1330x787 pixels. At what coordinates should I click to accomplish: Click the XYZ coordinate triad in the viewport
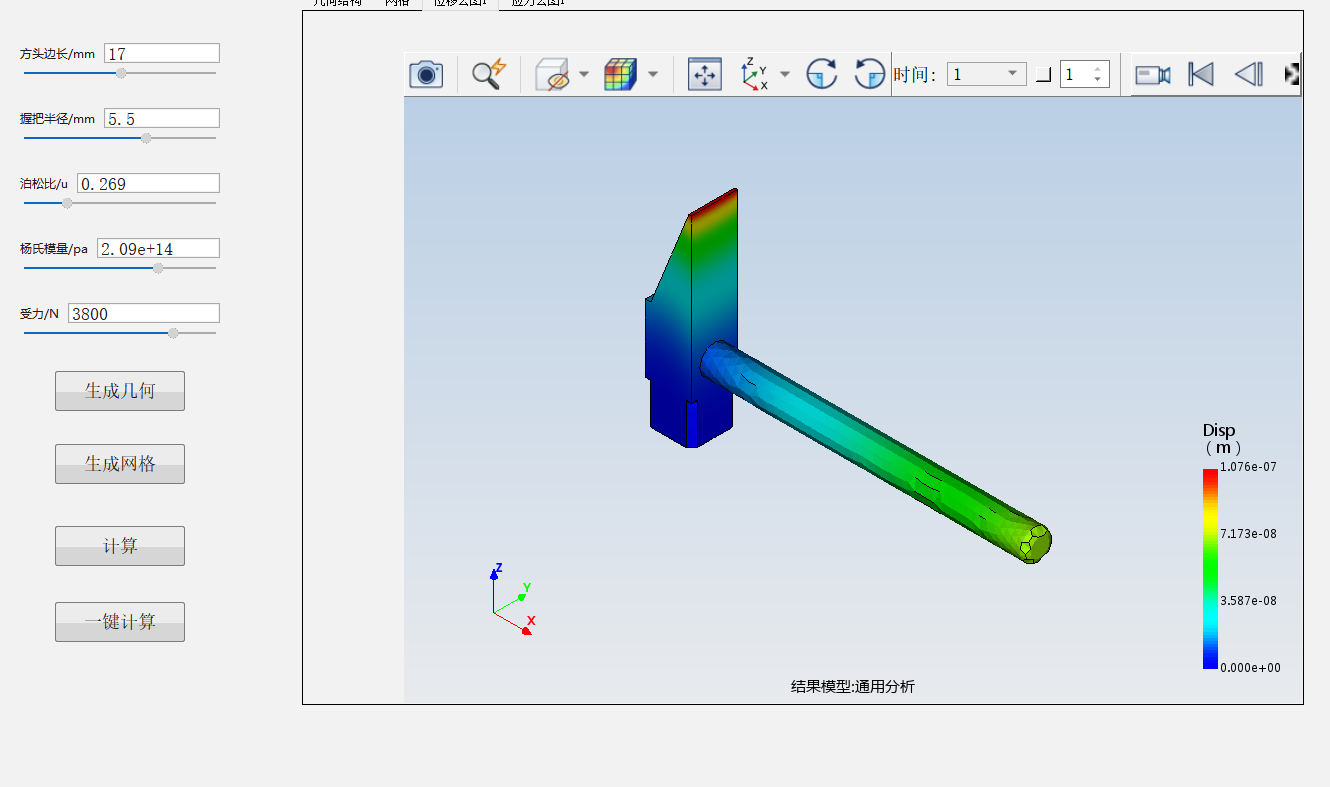pos(514,598)
